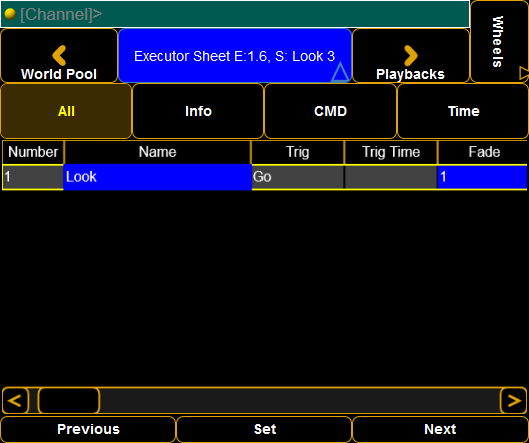
Task: Switch to the CMD tab
Action: pos(330,111)
